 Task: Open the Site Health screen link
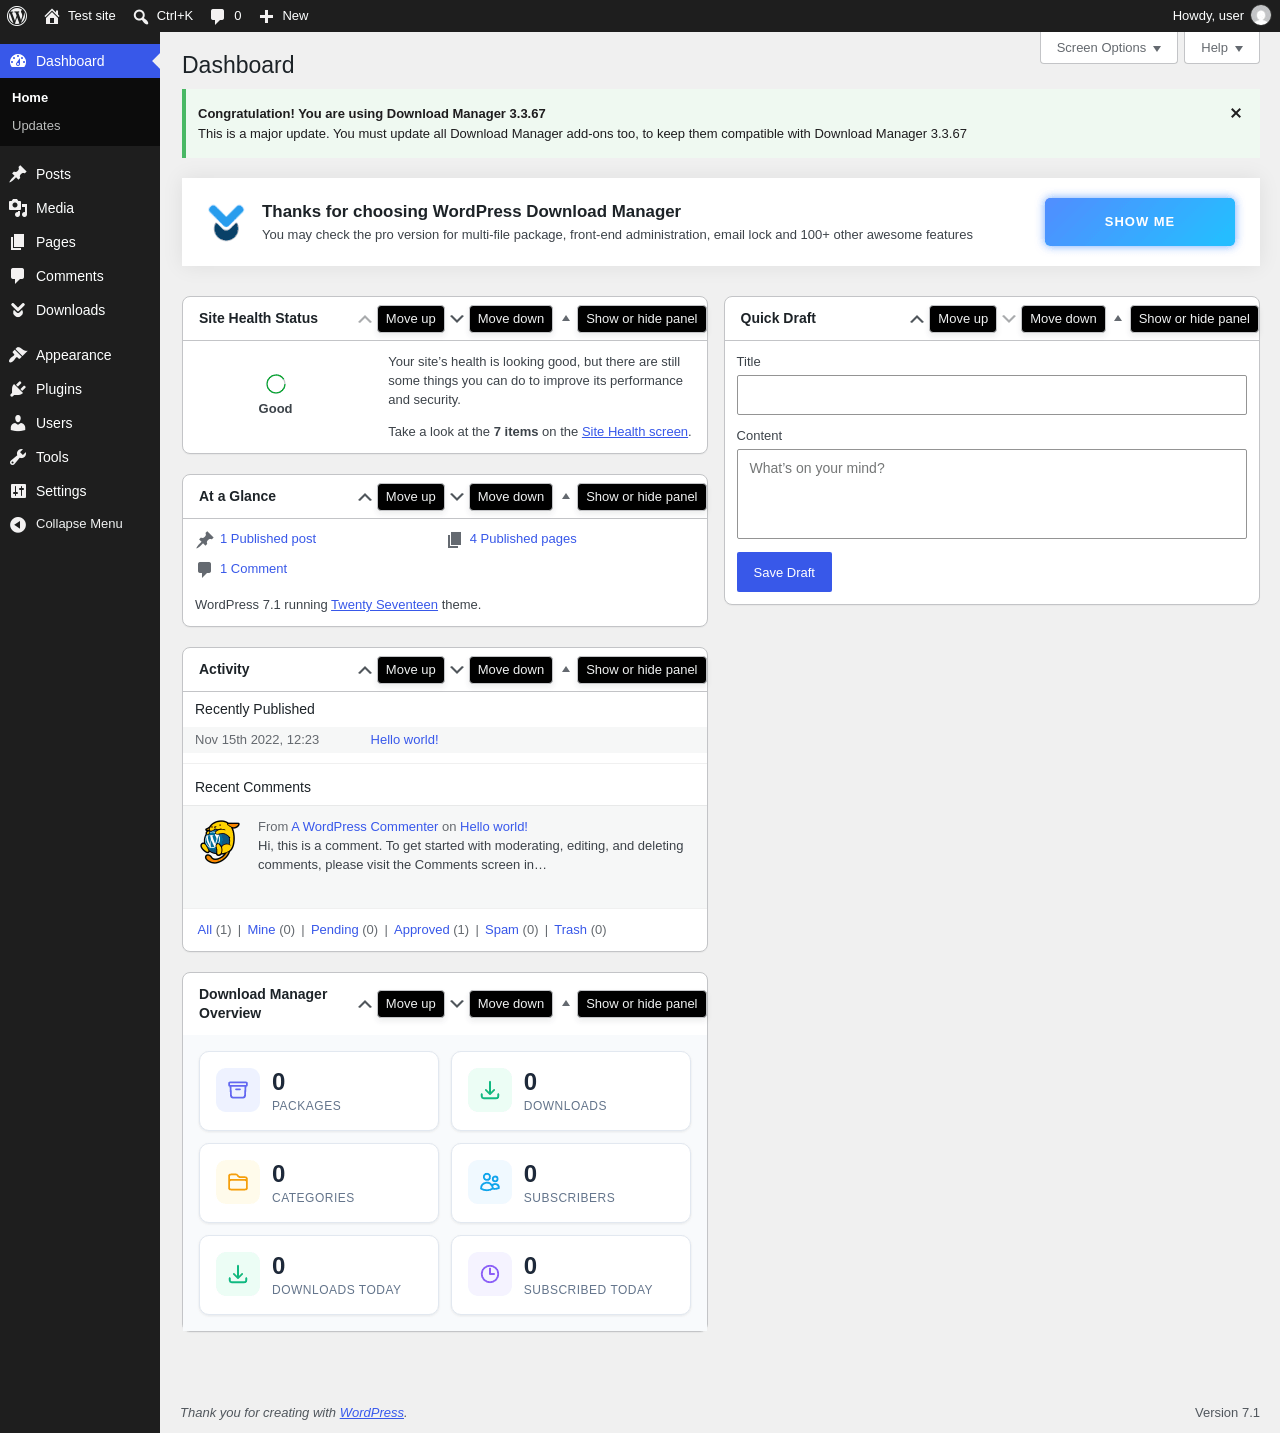tap(635, 432)
